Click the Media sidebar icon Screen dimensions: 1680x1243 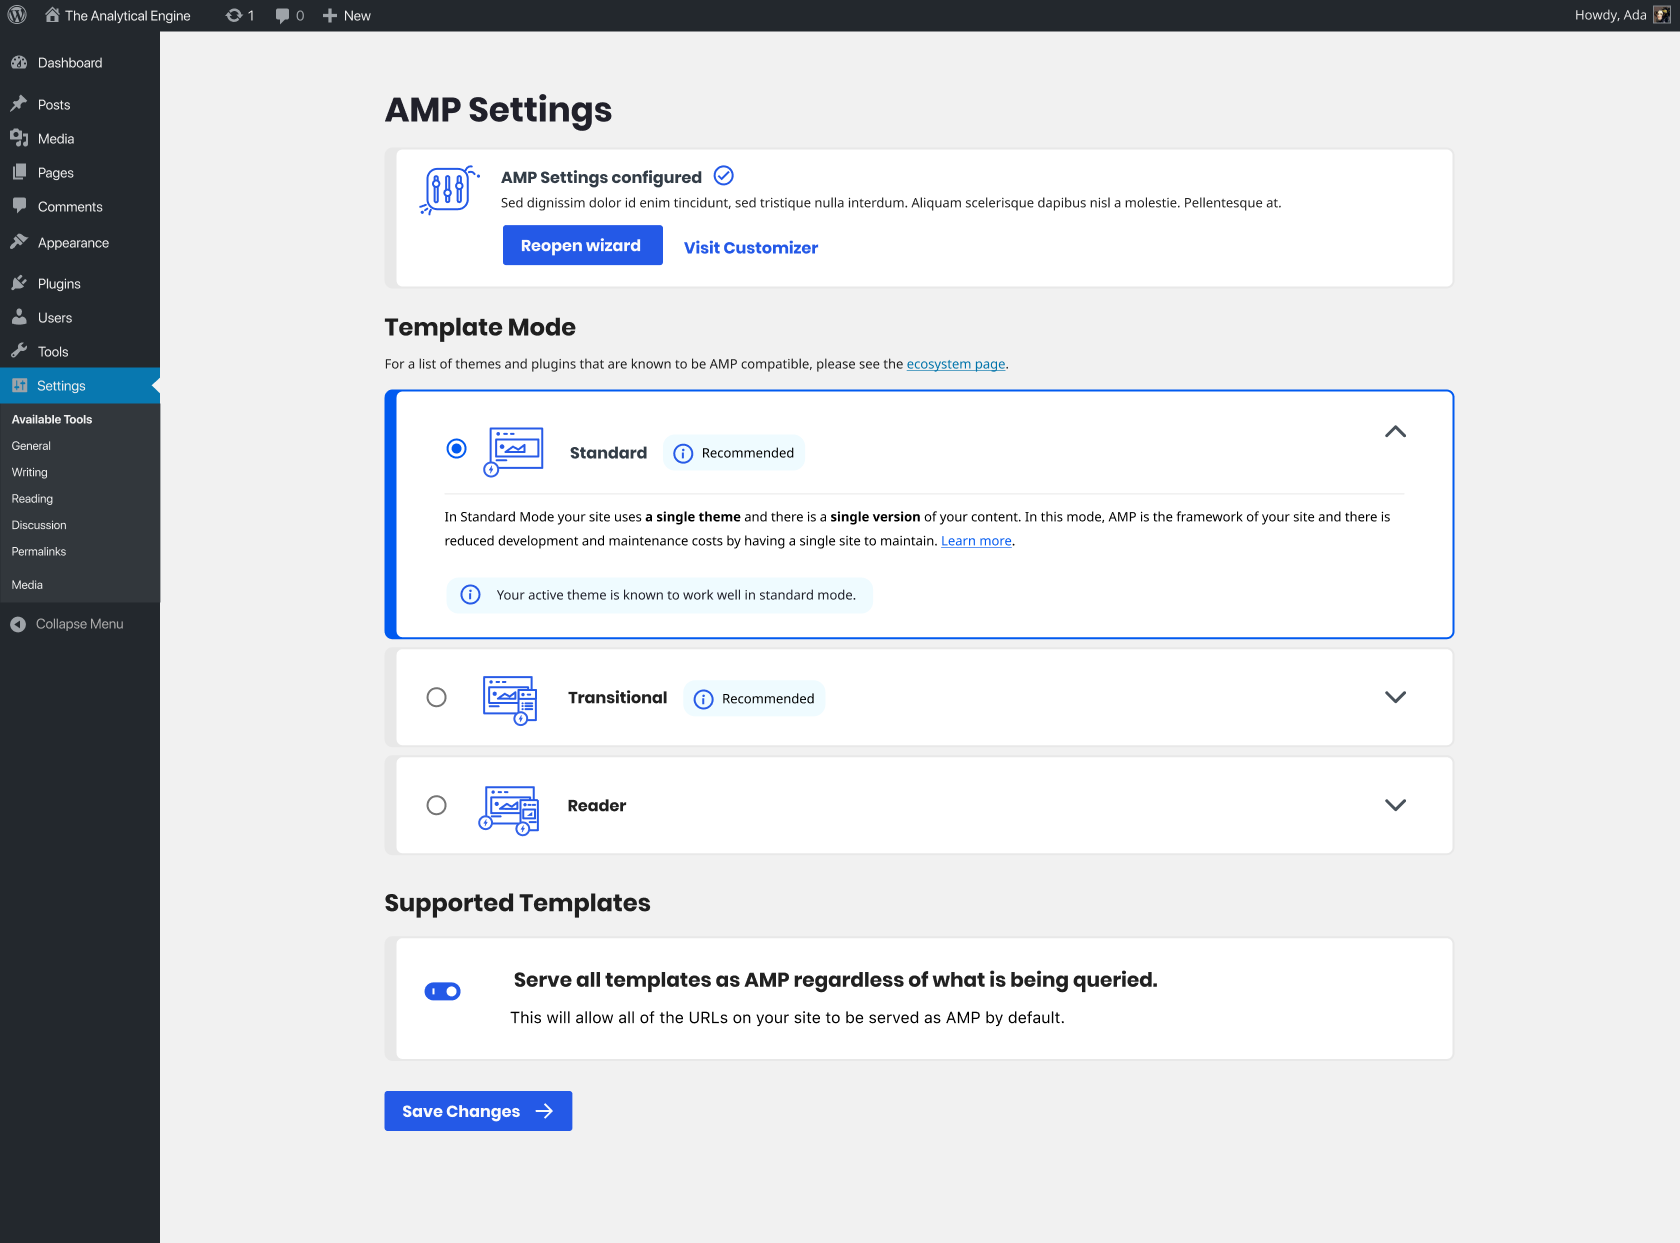(x=19, y=138)
